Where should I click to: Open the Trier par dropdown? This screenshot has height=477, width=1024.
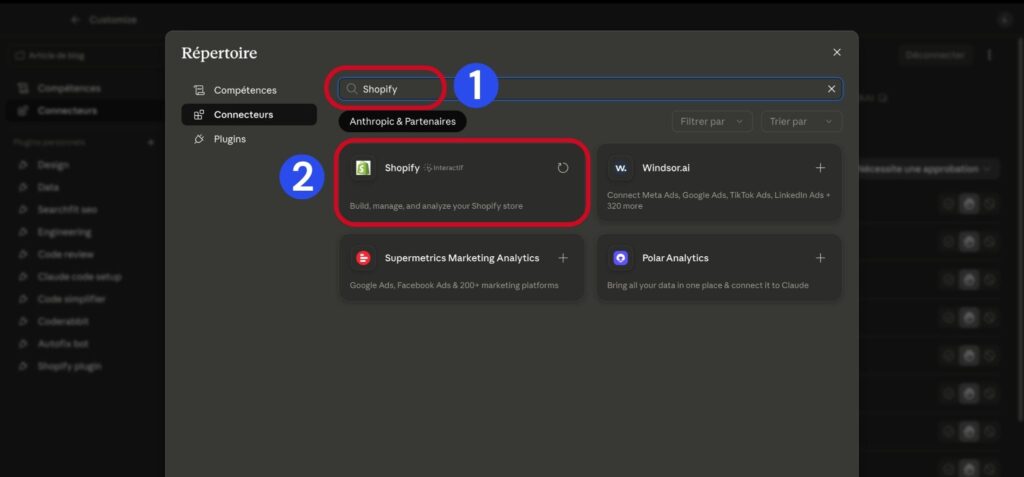801,122
